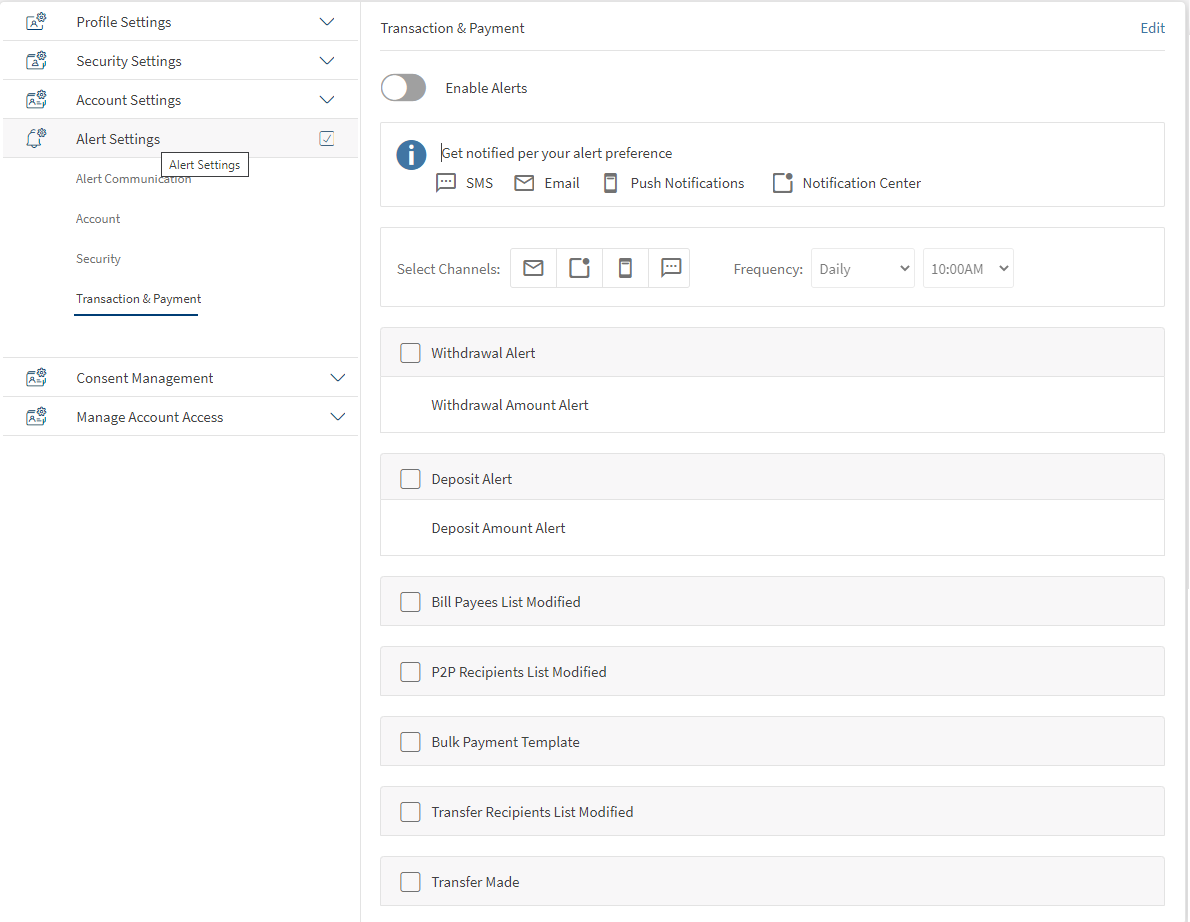Image resolution: width=1190 pixels, height=922 pixels.
Task: Click the blue information icon
Action: point(411,155)
